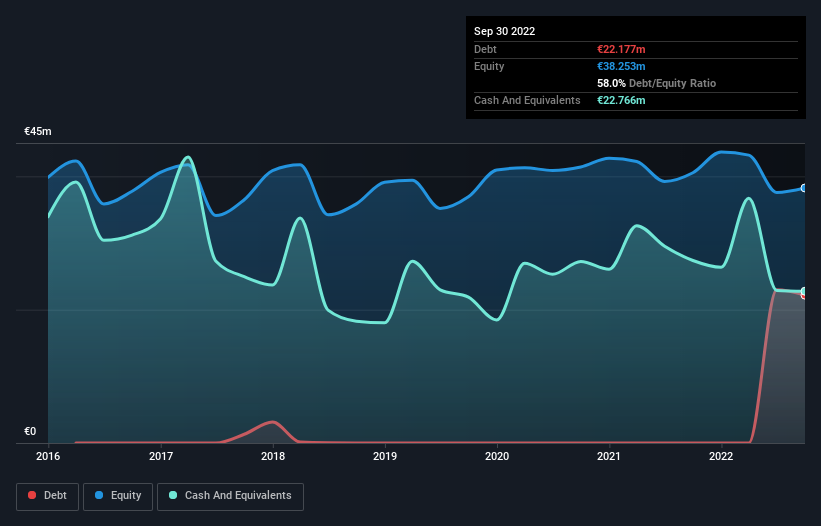
Task: Click the 2018 x-axis label
Action: [x=273, y=456]
